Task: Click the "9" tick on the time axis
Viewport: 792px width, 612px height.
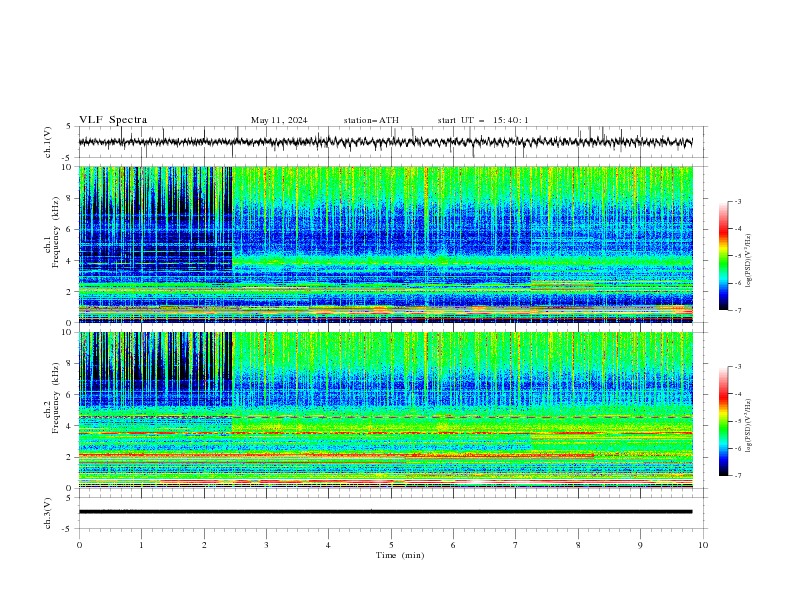Action: [640, 545]
